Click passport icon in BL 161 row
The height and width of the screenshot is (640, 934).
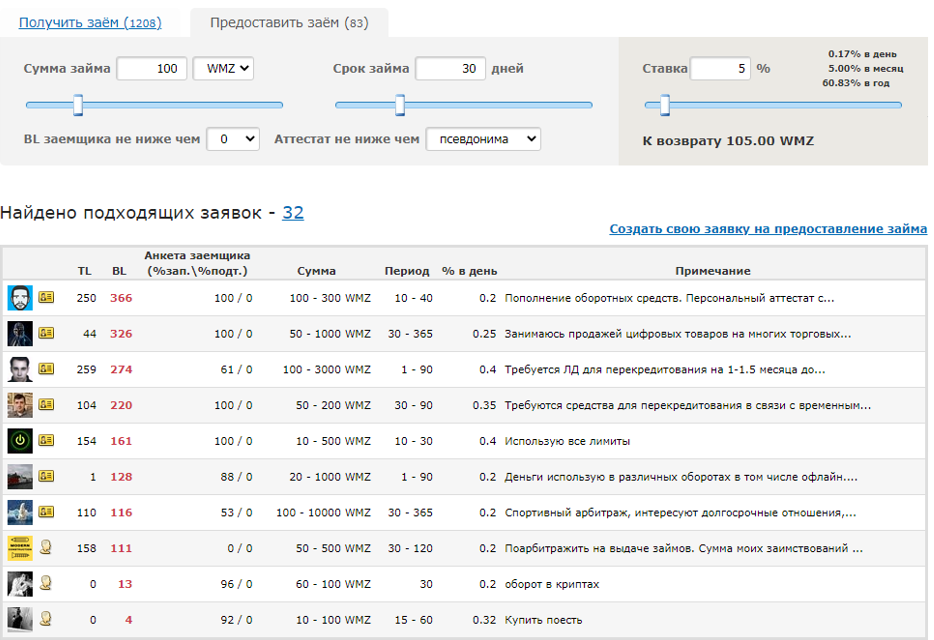pos(46,440)
